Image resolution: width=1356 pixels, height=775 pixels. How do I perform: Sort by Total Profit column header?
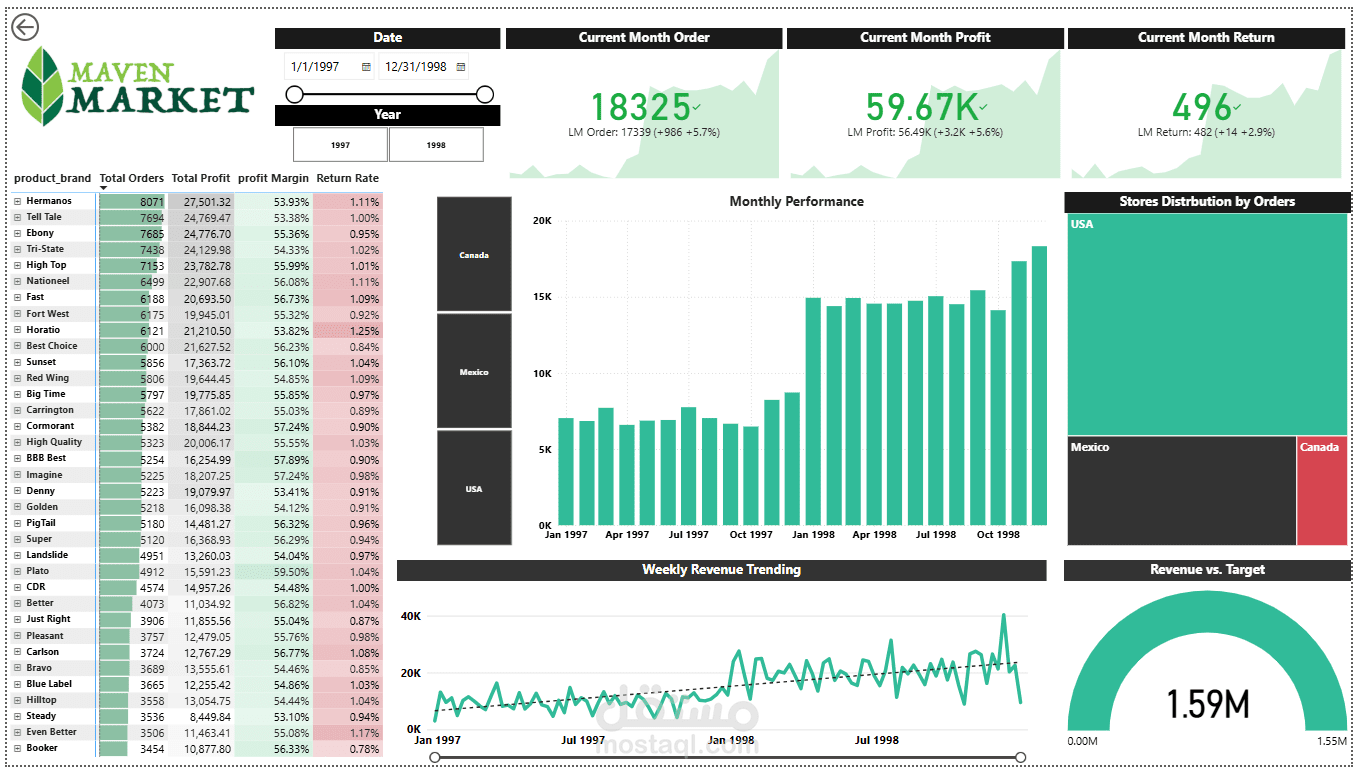click(201, 178)
